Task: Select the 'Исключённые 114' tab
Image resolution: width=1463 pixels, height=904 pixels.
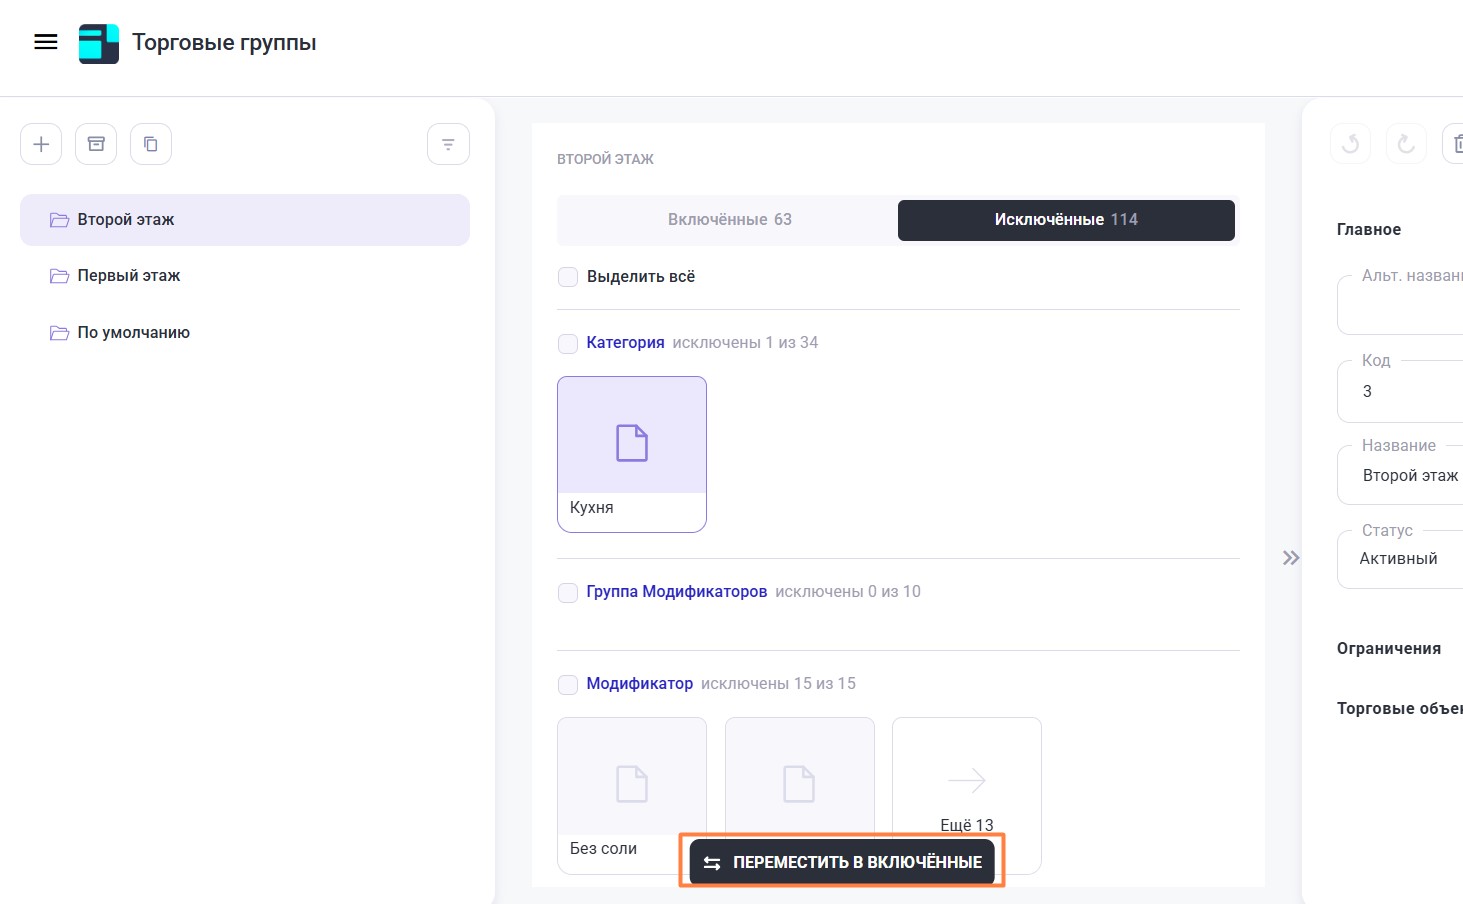Action: (1065, 220)
